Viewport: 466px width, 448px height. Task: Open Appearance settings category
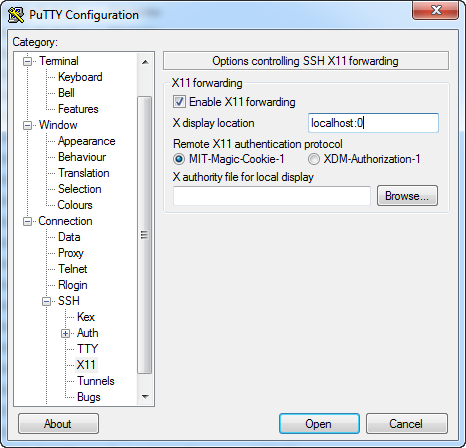coord(87,141)
